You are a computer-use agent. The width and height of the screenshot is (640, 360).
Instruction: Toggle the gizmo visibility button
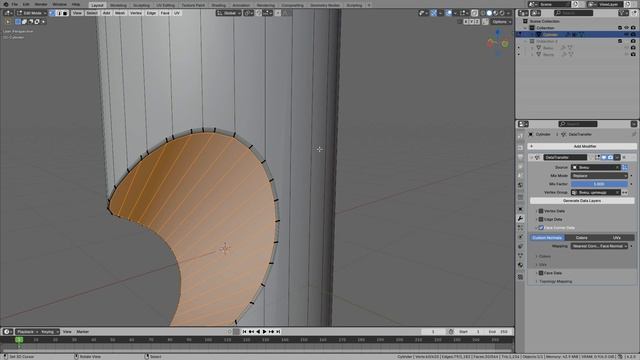(433, 13)
